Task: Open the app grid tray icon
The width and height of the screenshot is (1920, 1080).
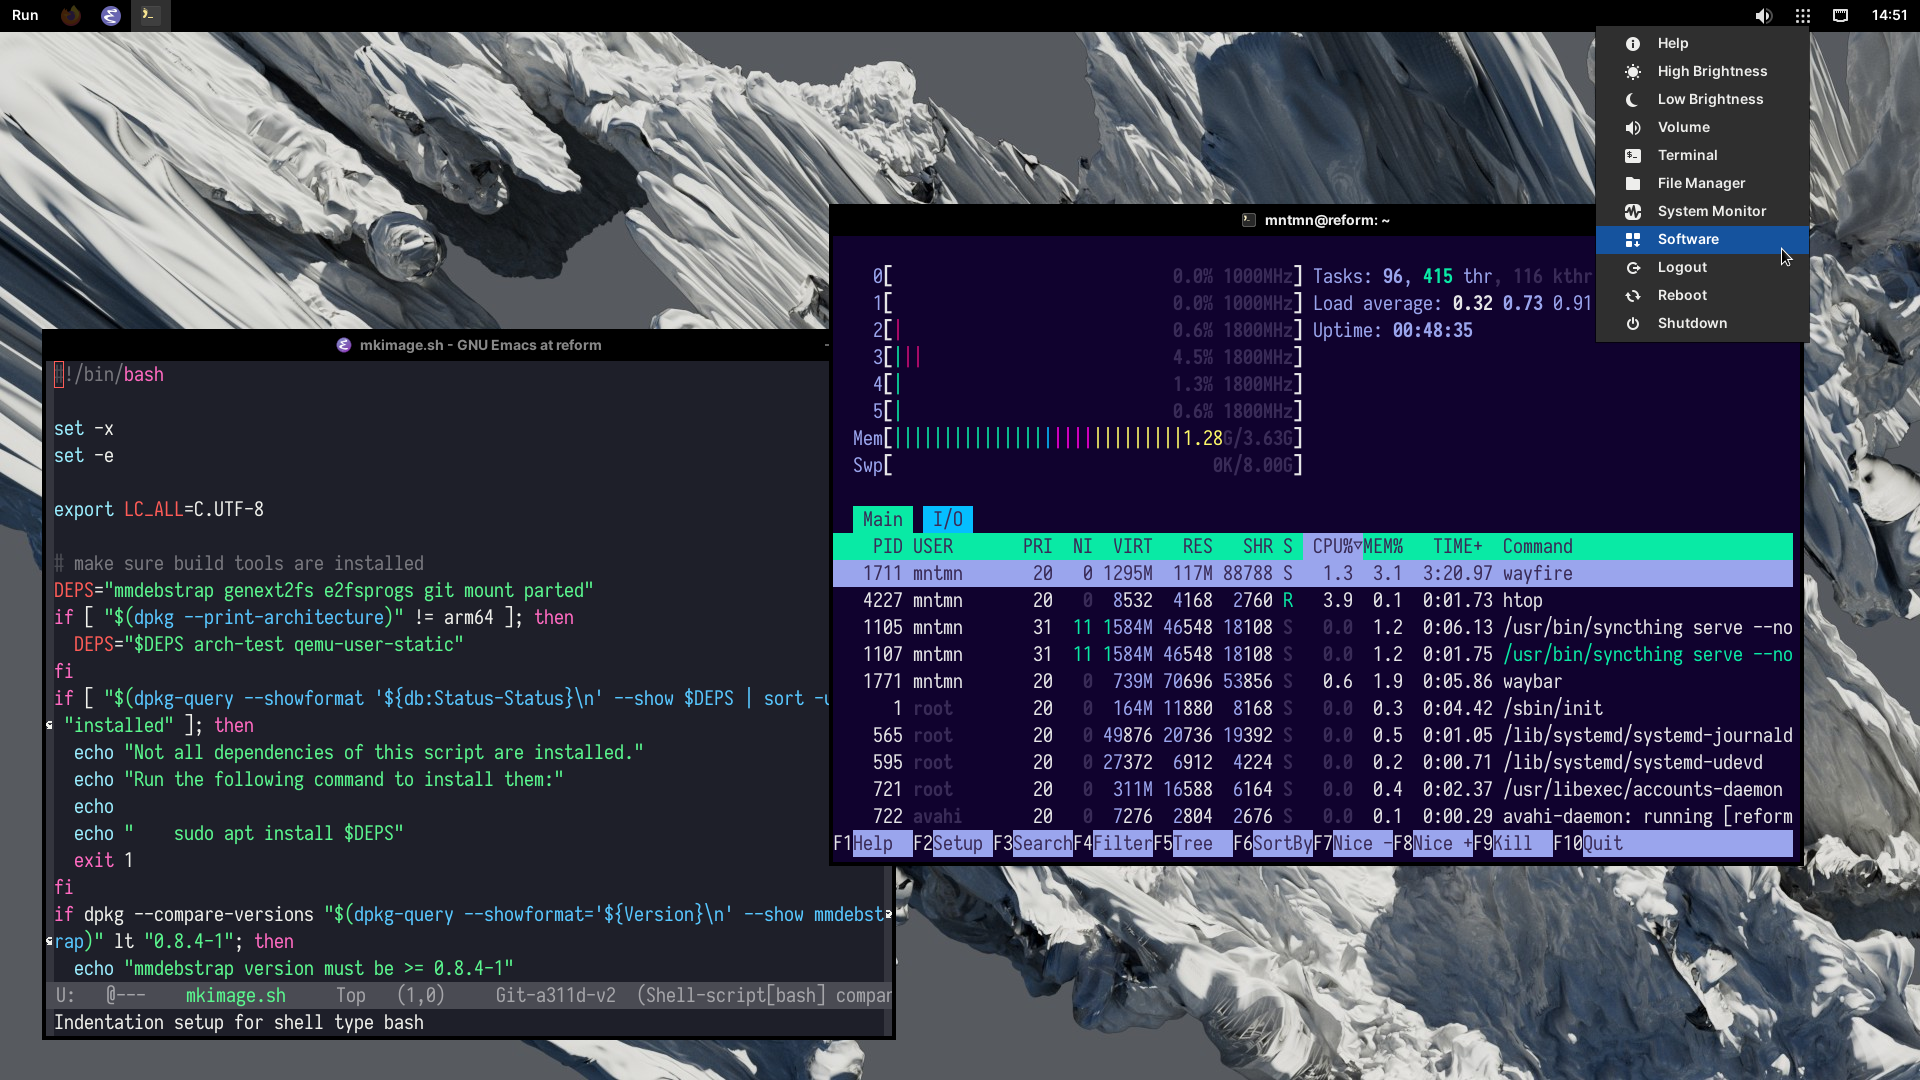Action: tap(1802, 15)
